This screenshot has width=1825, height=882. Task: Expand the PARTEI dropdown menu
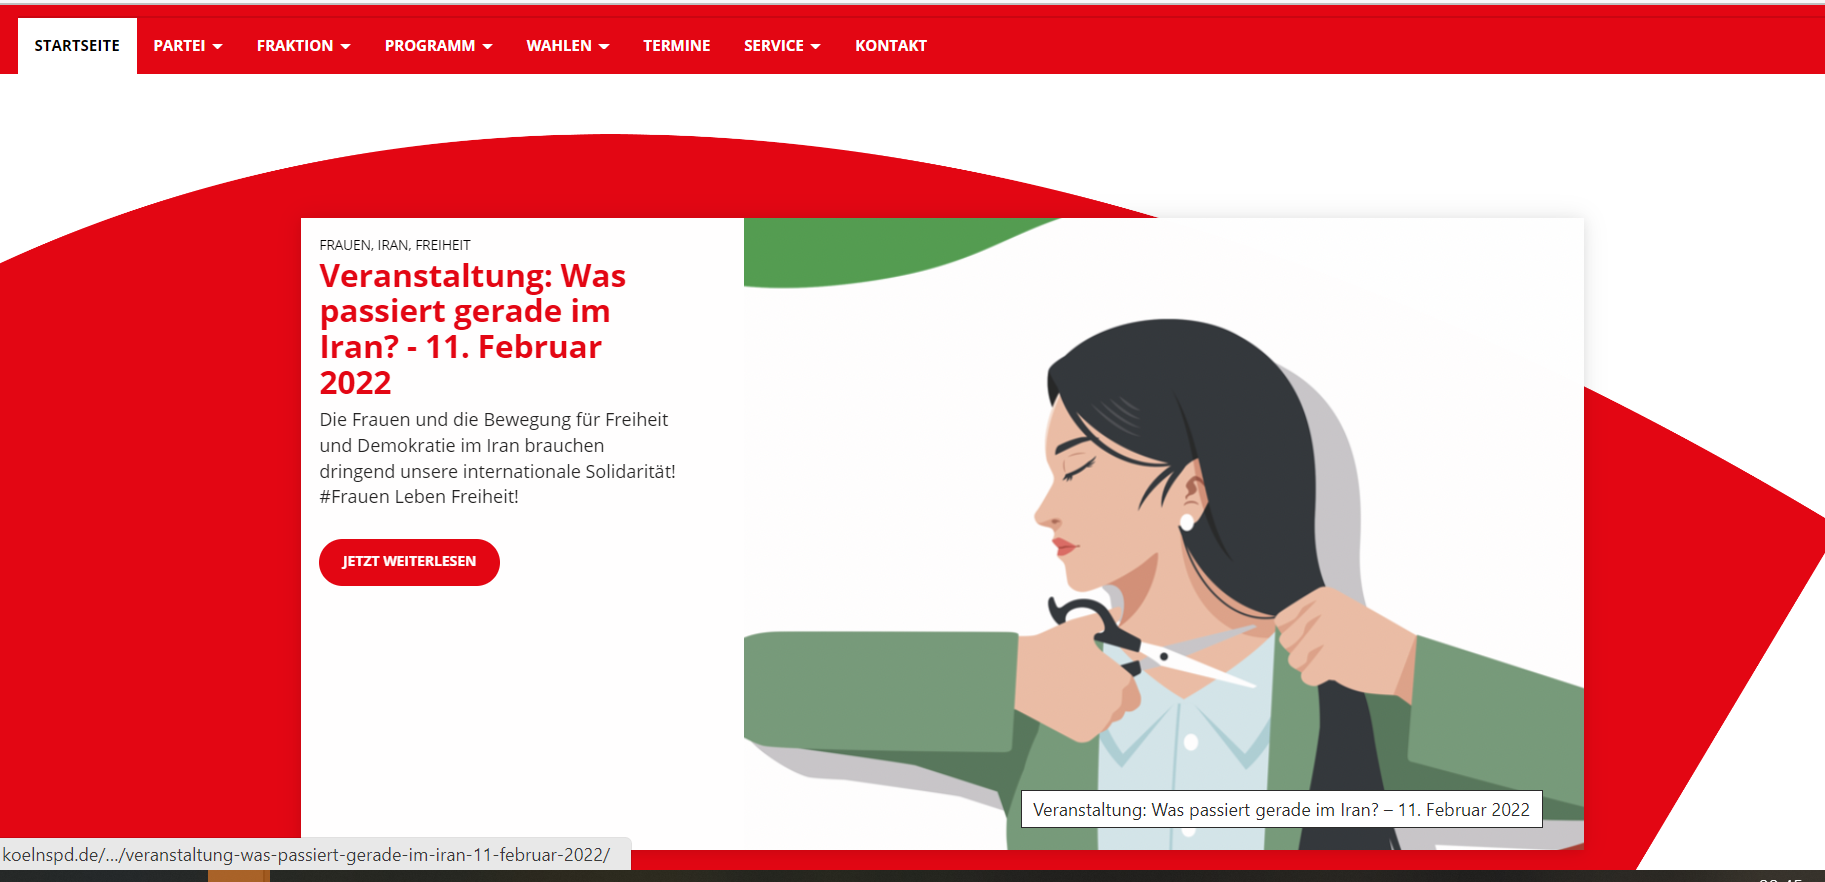point(188,46)
